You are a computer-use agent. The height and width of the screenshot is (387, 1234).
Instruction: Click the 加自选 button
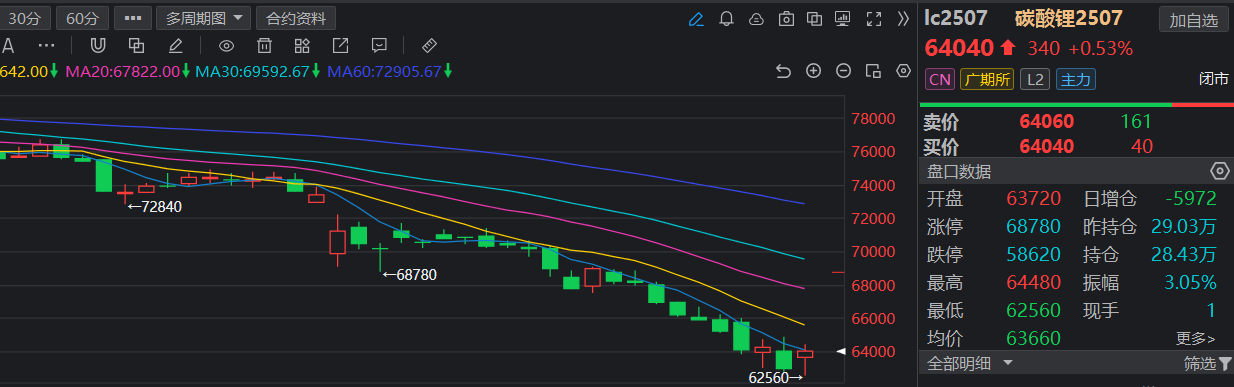pos(1194,19)
